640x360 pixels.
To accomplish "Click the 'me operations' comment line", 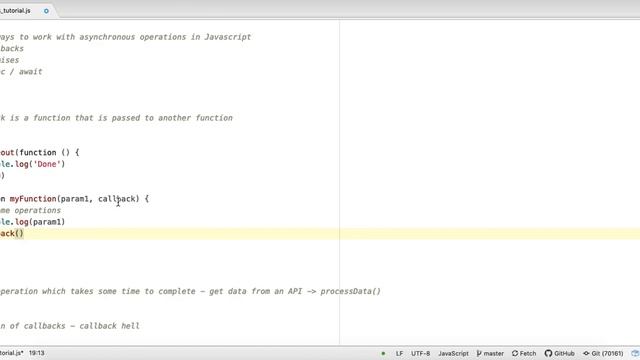I will click(30, 211).
